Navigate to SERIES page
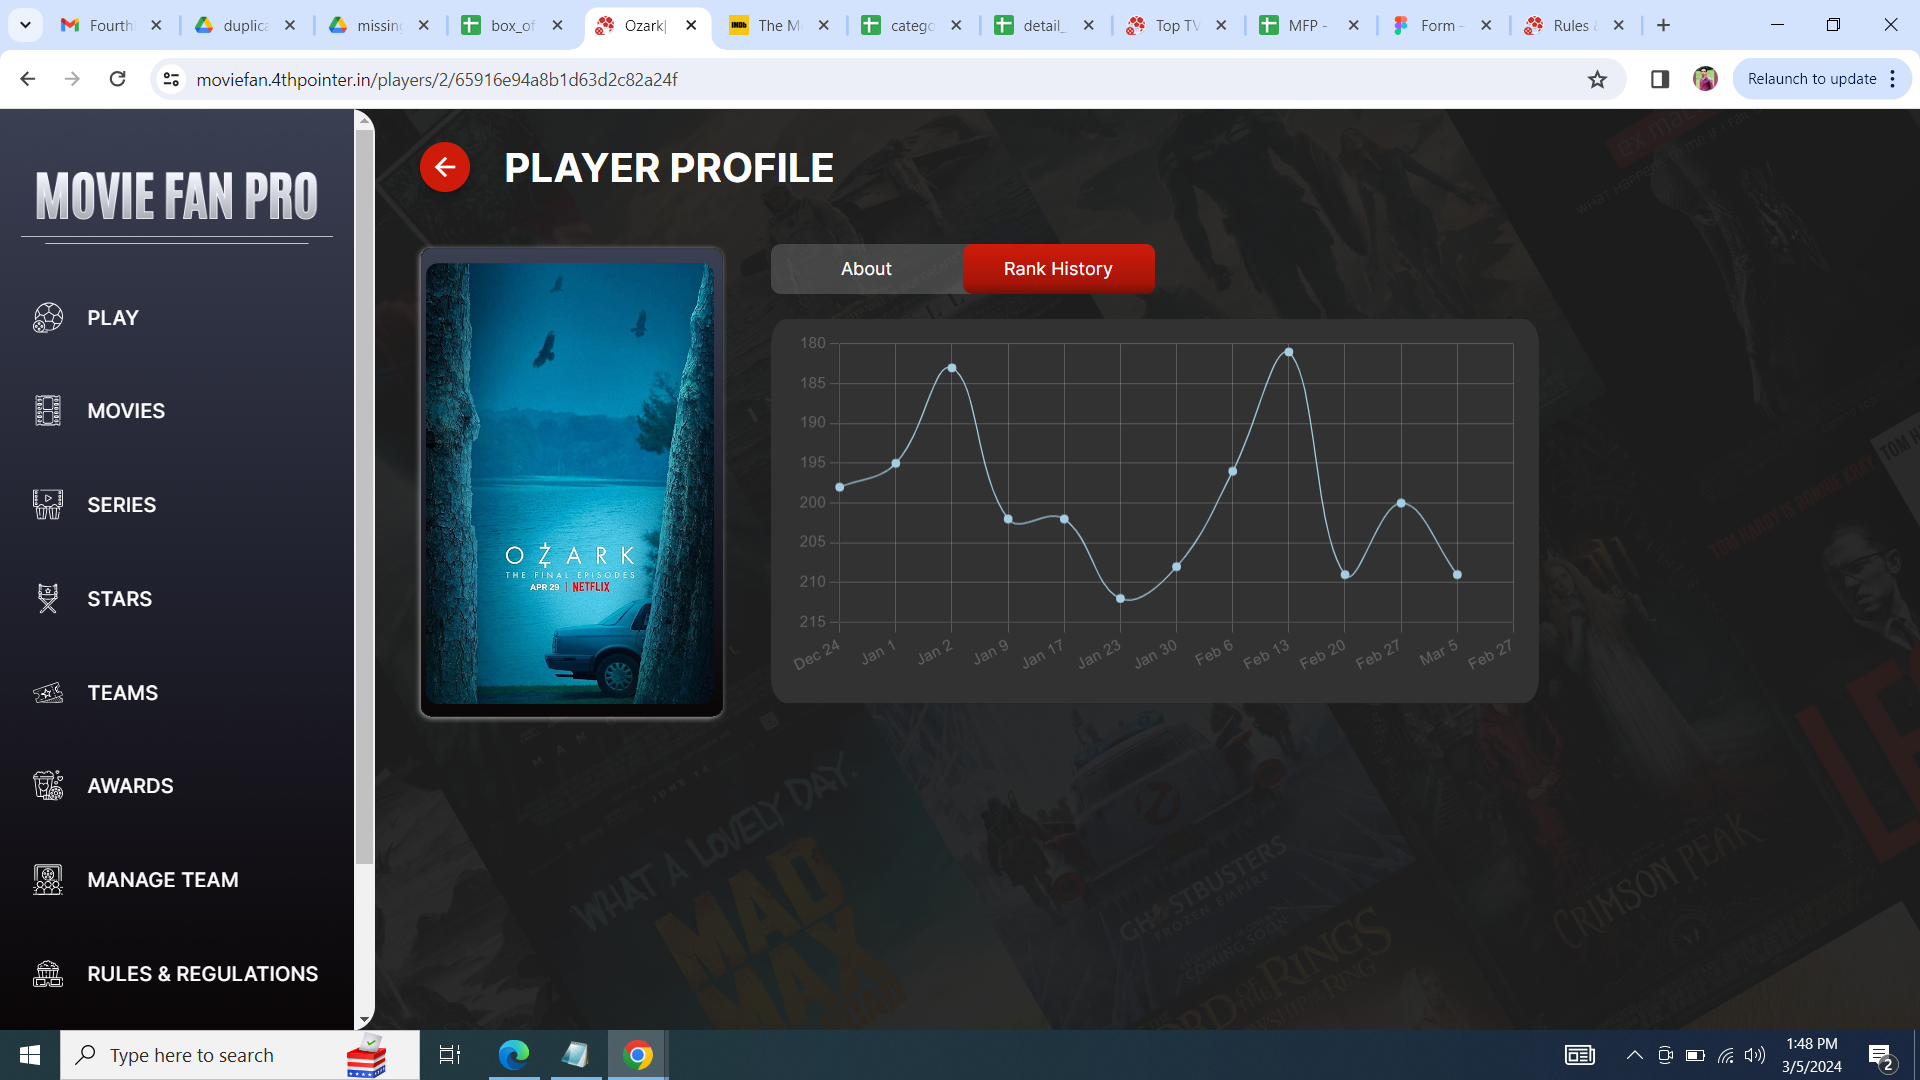1920x1080 pixels. tap(121, 505)
